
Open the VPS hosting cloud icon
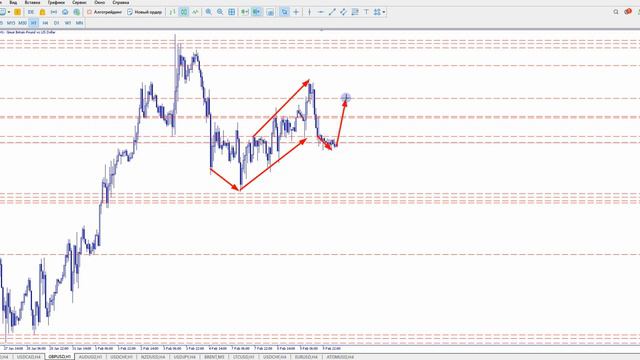(x=65, y=12)
